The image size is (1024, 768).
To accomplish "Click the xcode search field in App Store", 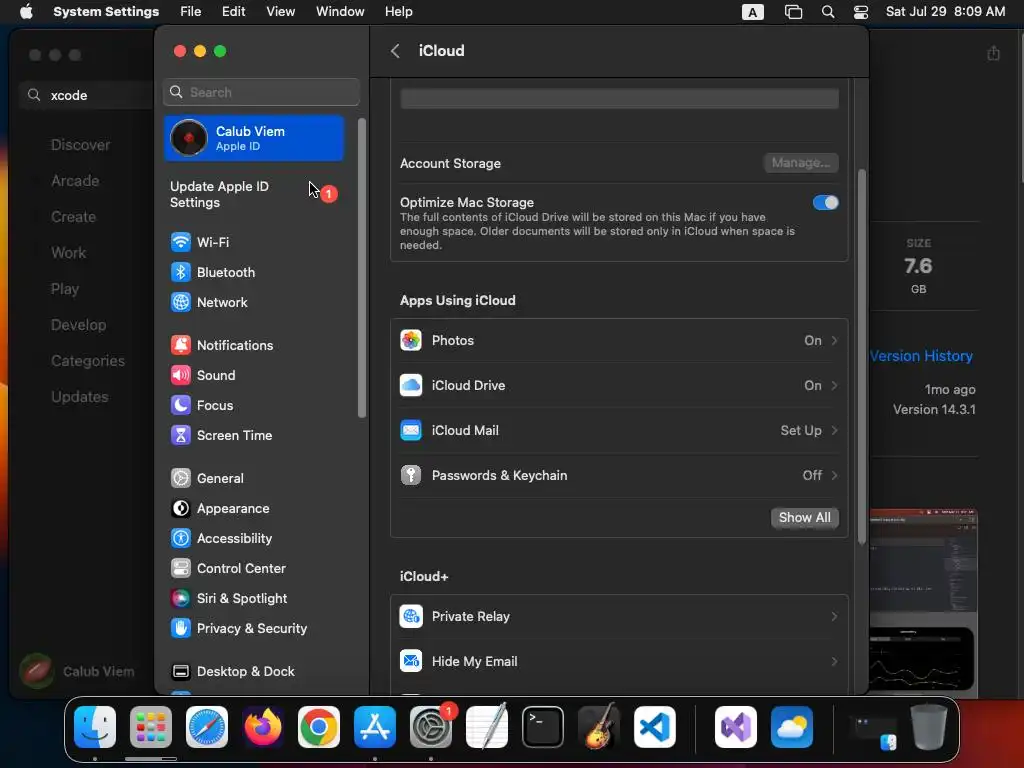I will point(88,95).
